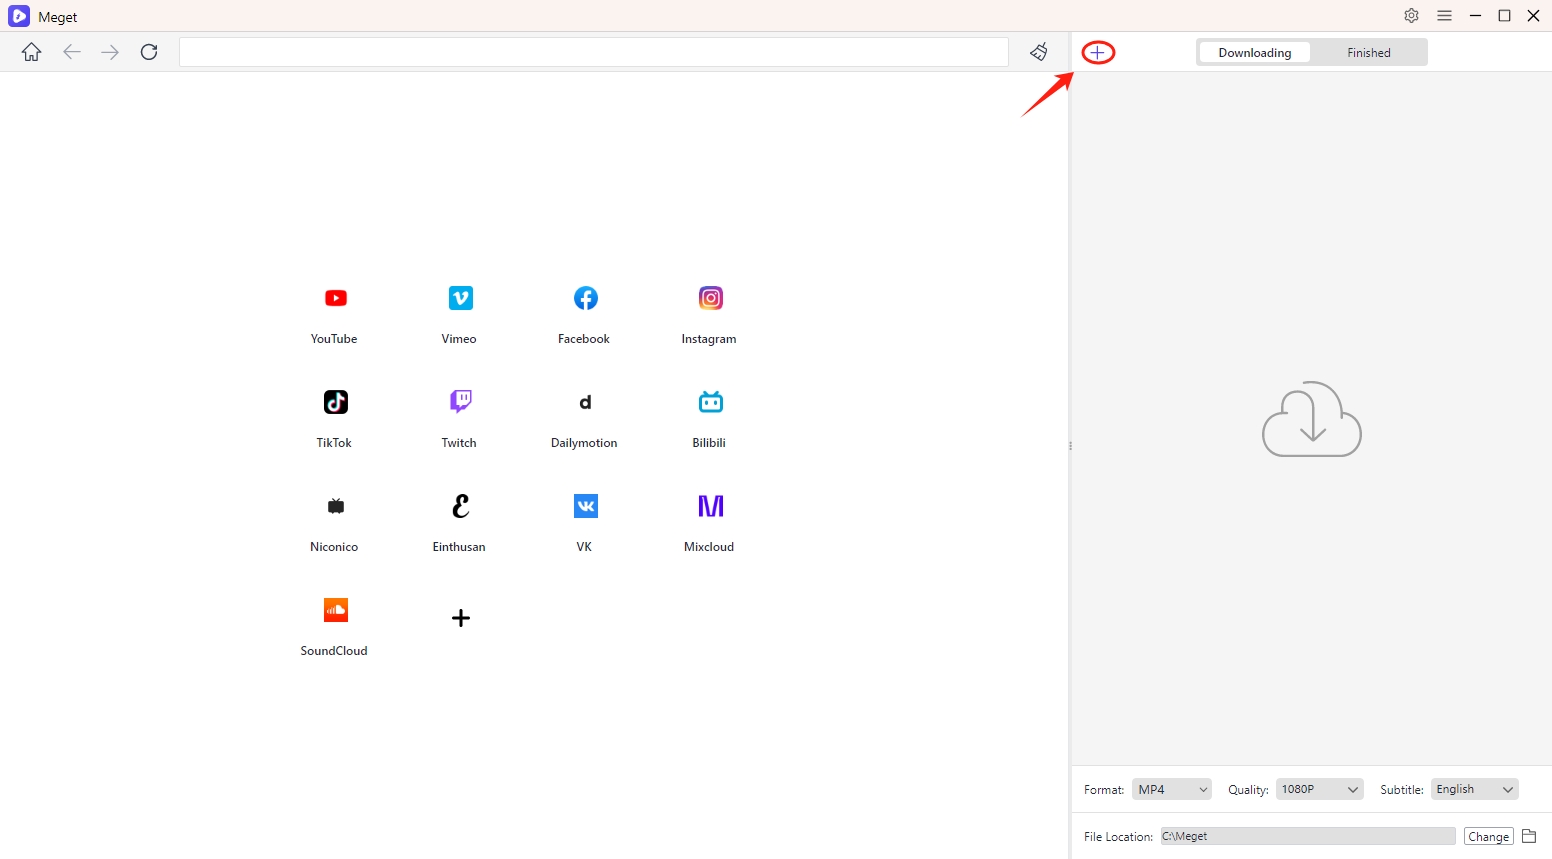Image resolution: width=1552 pixels, height=859 pixels.
Task: Focus the URL address bar
Action: [x=594, y=52]
